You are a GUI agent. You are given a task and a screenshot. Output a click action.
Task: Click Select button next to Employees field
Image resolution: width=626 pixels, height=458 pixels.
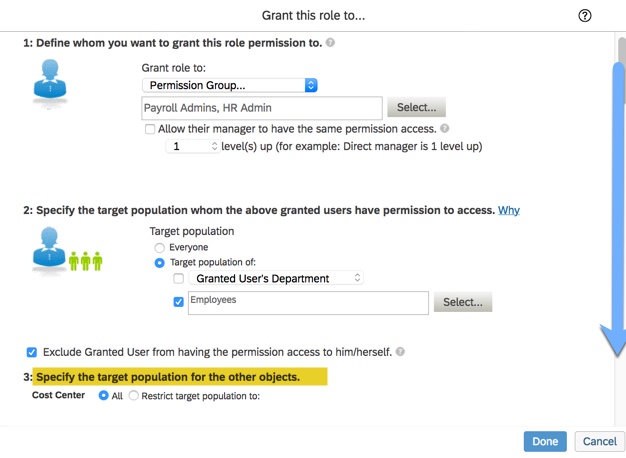point(462,302)
